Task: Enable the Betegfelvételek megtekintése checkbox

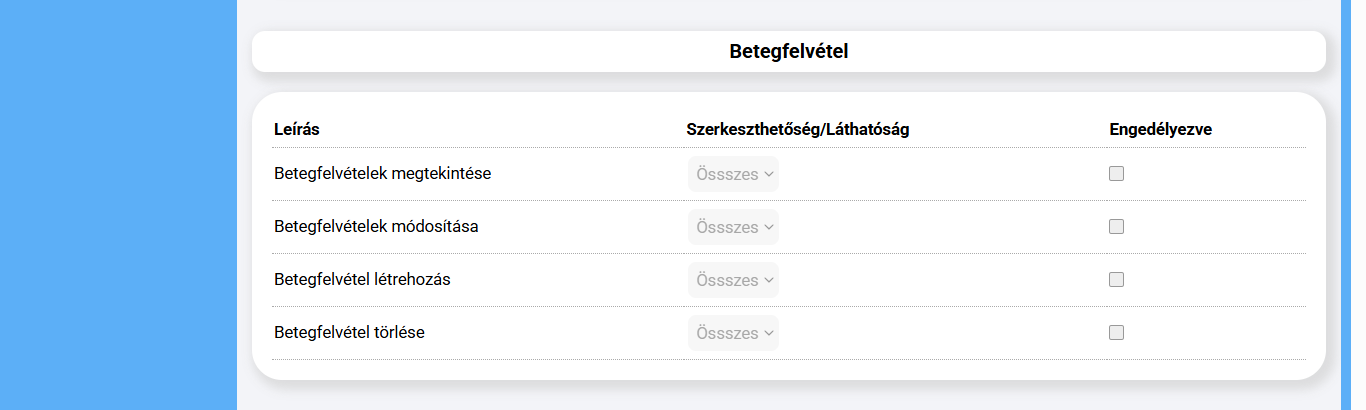Action: (1116, 174)
